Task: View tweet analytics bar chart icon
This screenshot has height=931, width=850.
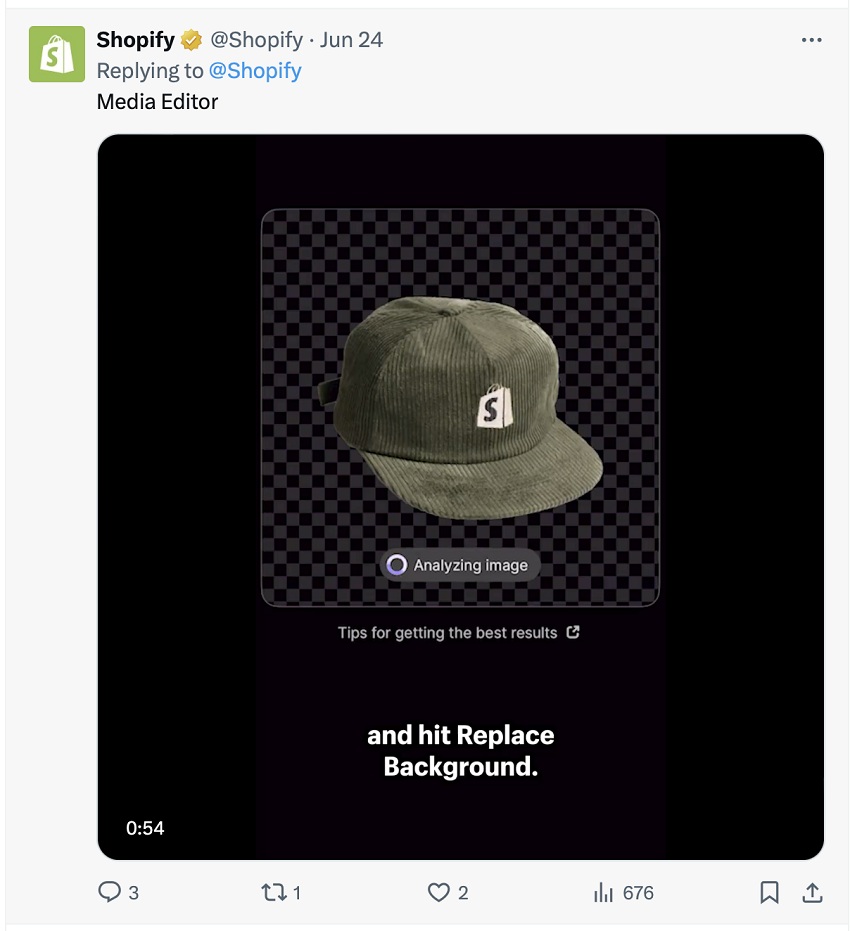Action: (603, 892)
